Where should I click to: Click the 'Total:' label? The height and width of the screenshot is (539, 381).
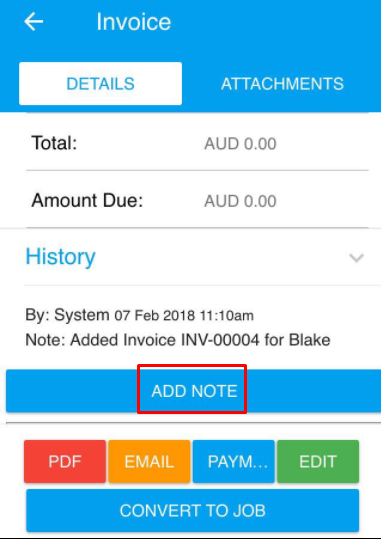click(x=54, y=143)
